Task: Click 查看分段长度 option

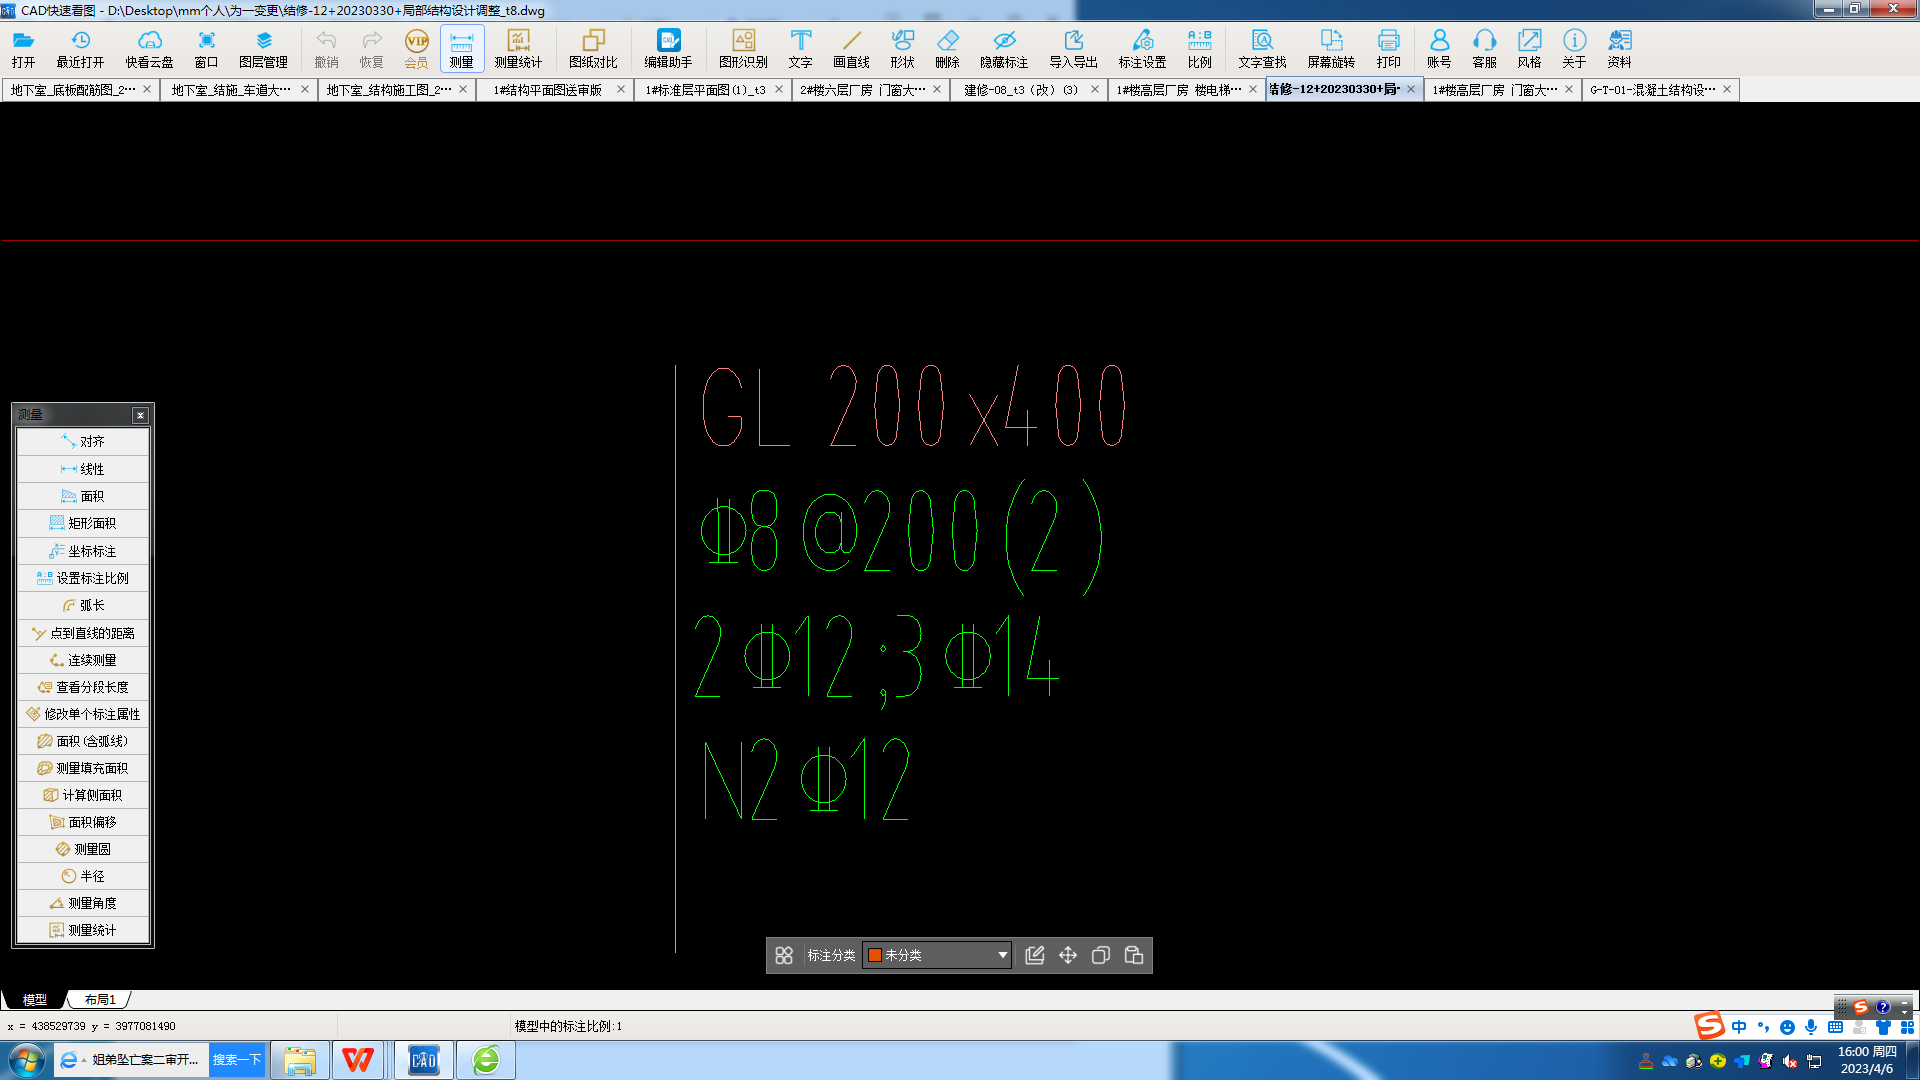Action: pyautogui.click(x=83, y=687)
